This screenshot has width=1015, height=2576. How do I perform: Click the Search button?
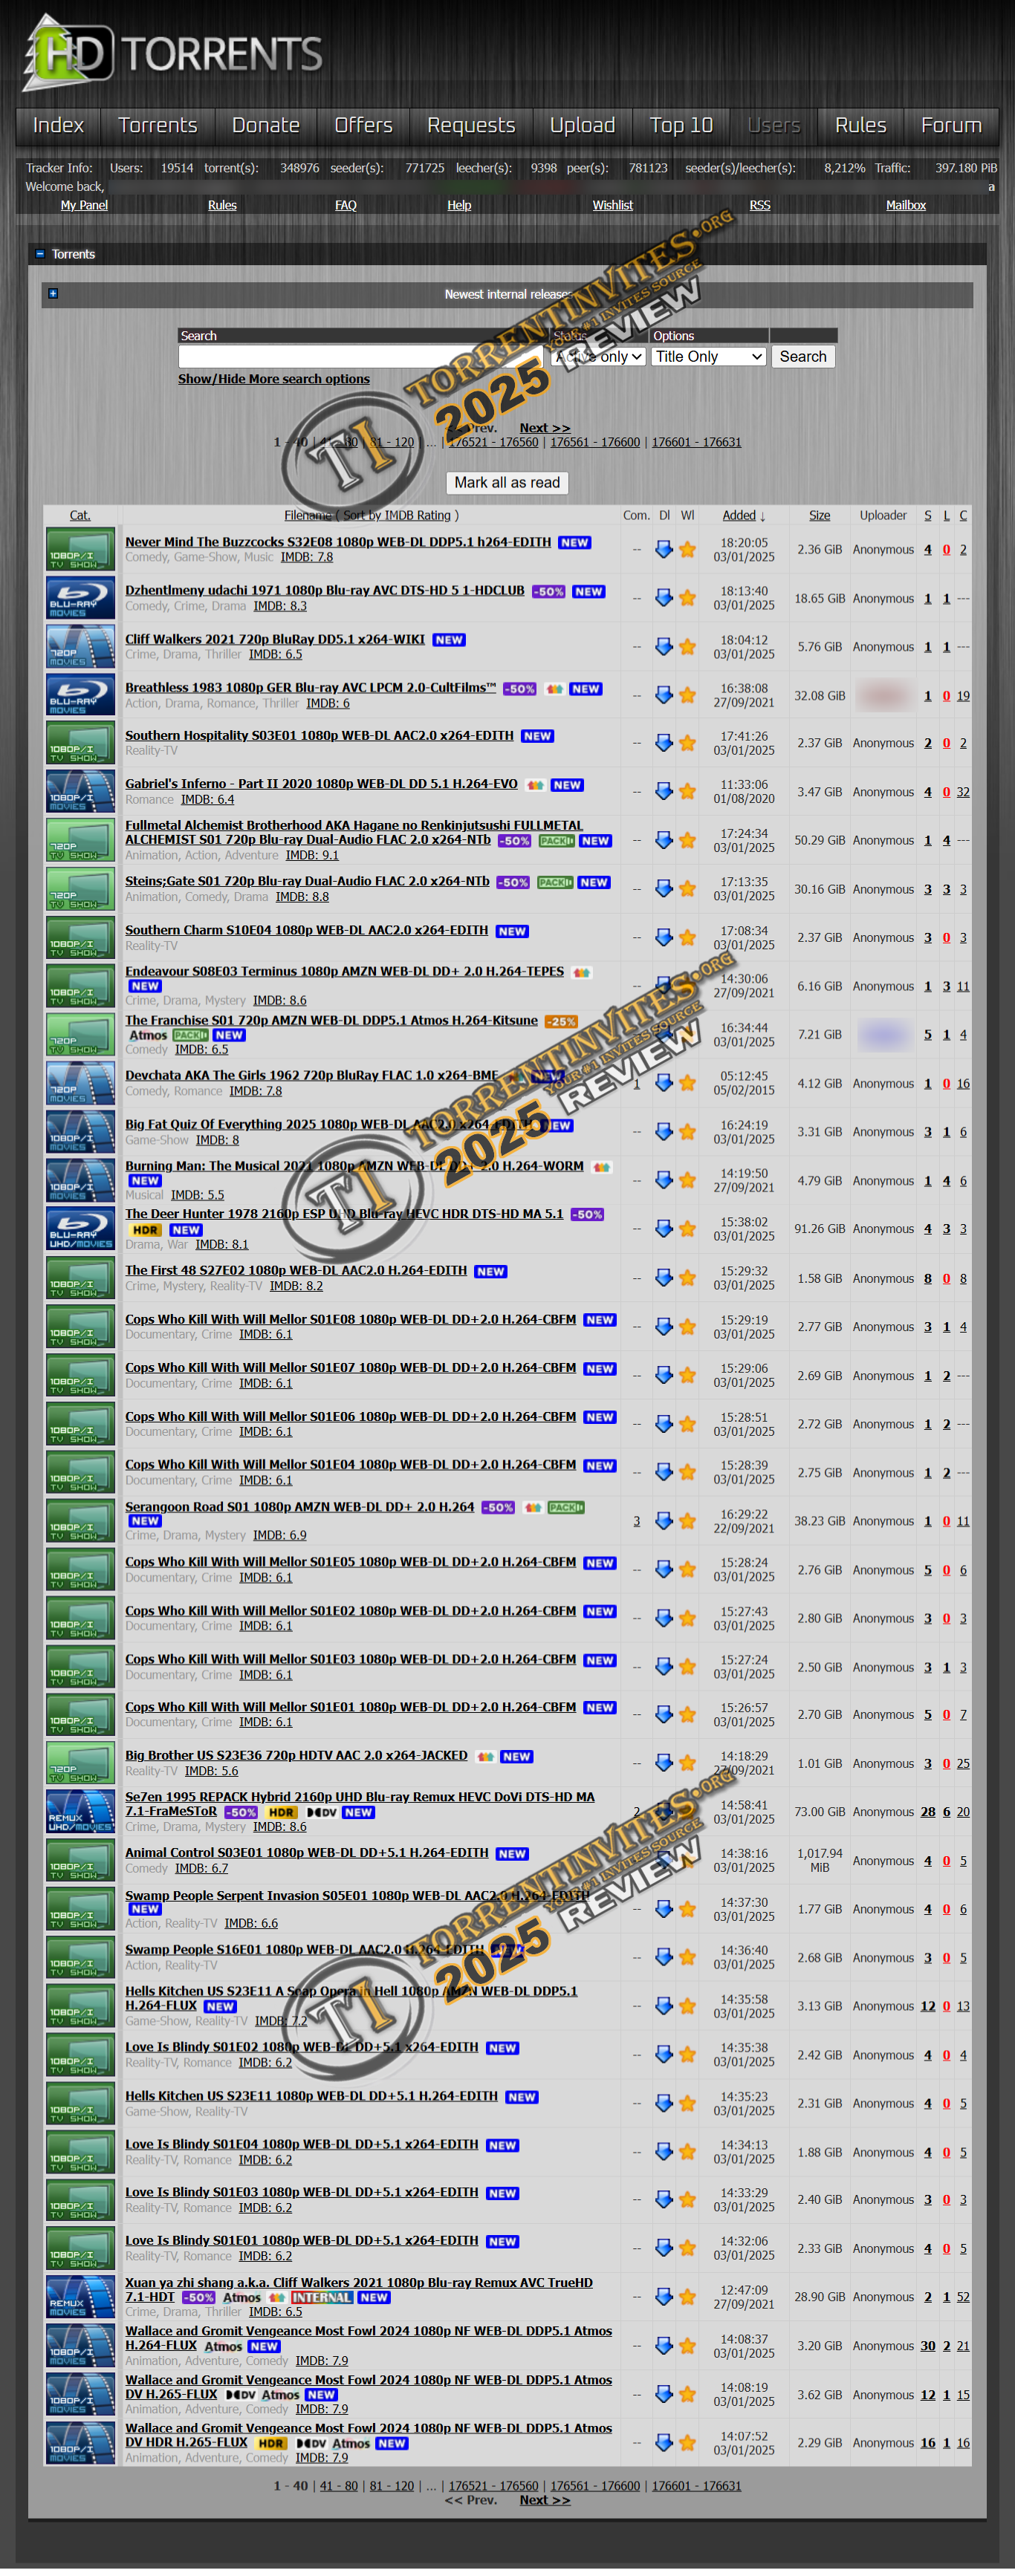[802, 357]
